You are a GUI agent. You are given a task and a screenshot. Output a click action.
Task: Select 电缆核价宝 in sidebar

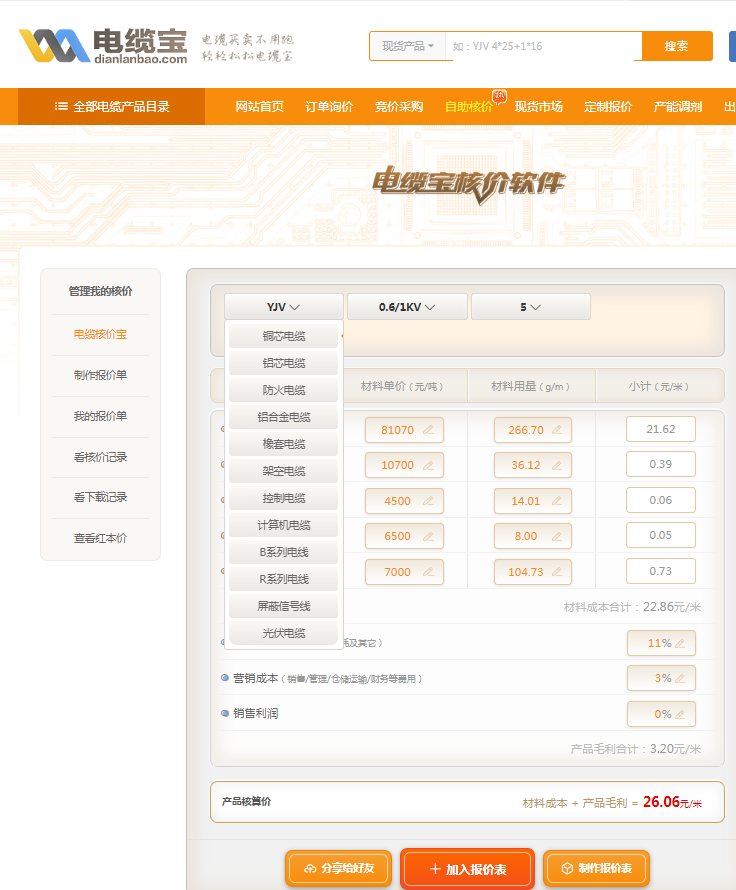click(x=100, y=334)
